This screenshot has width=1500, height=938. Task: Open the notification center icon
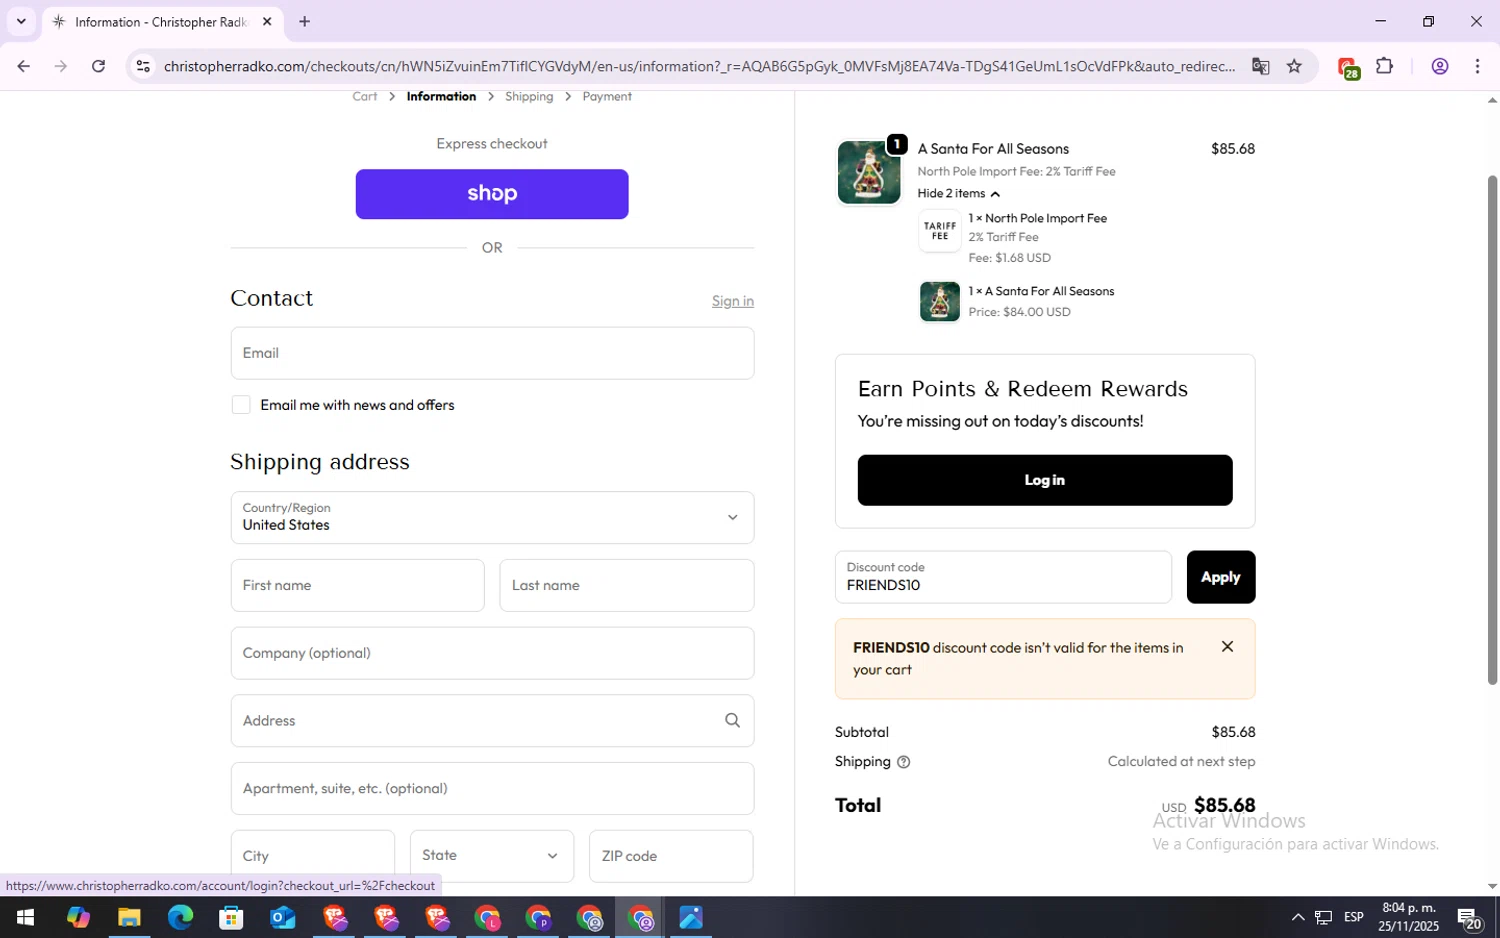(1469, 917)
